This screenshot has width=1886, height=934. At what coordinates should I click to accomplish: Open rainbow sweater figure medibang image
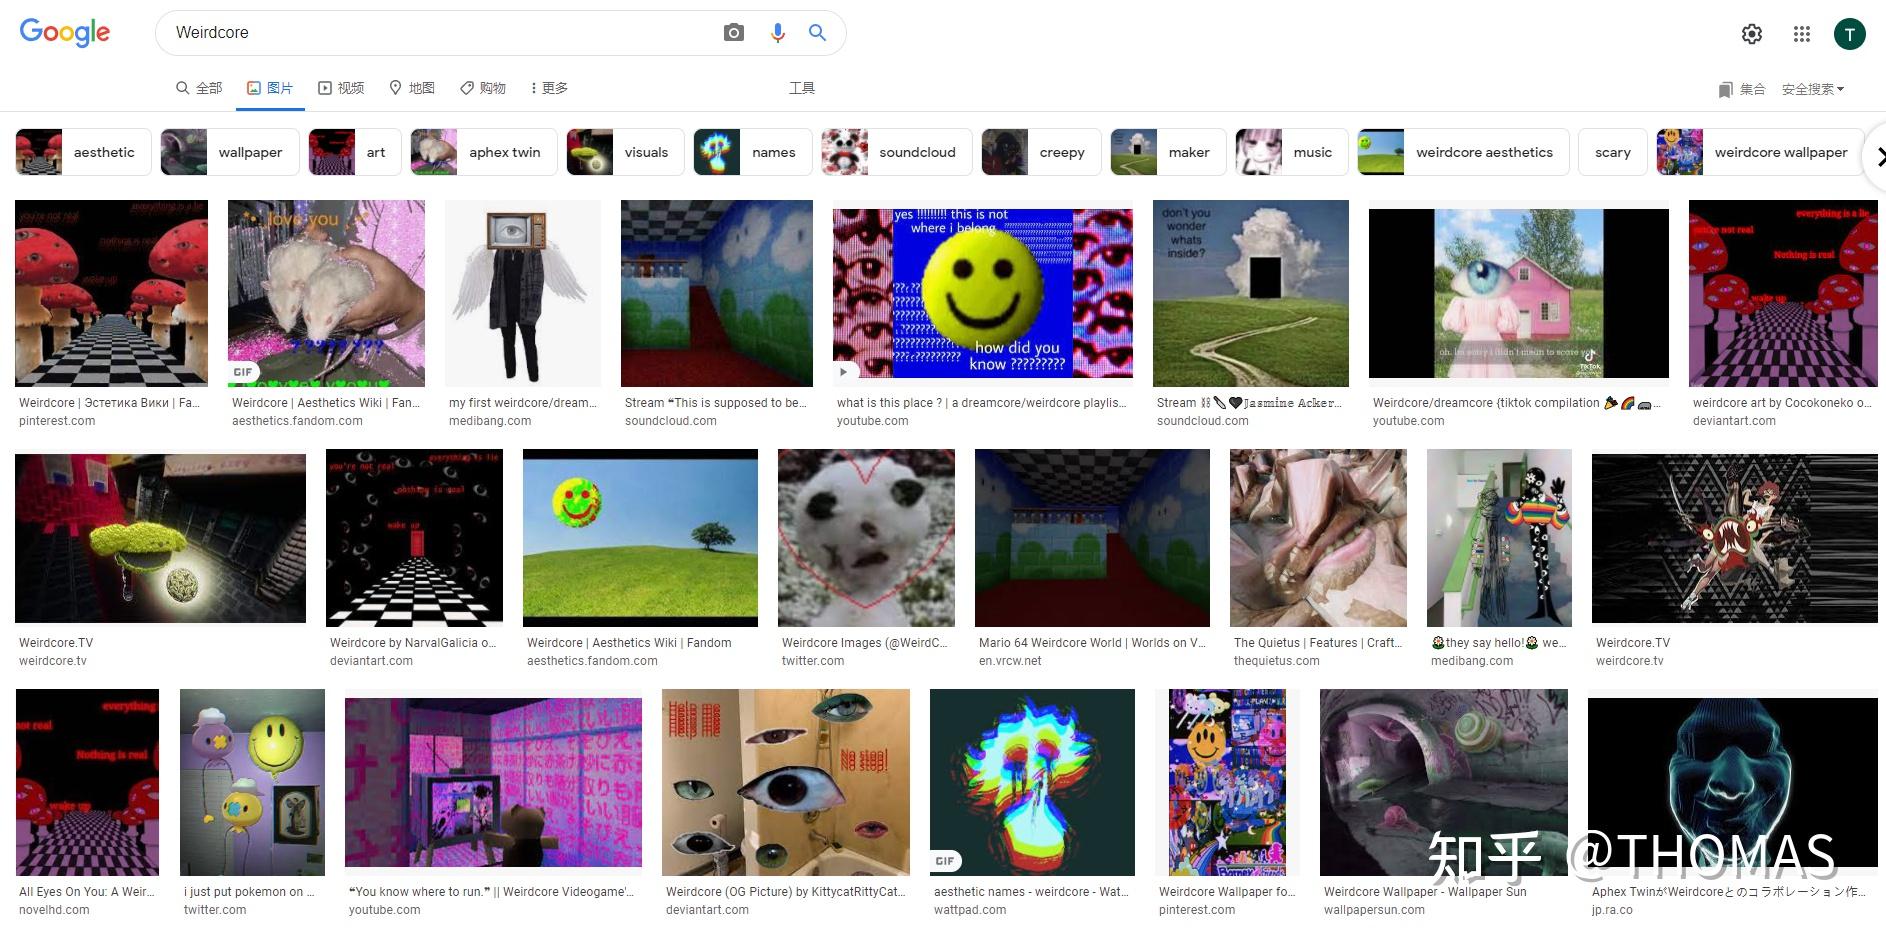[1499, 538]
